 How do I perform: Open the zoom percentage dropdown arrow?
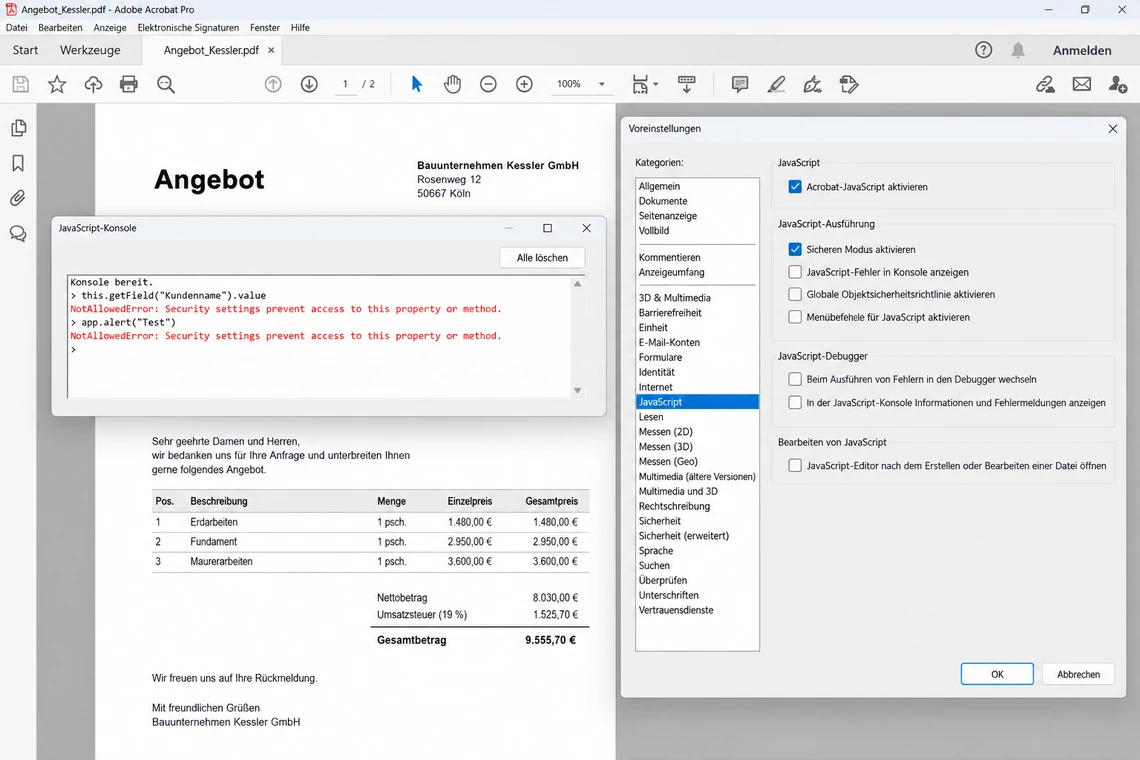click(x=602, y=84)
